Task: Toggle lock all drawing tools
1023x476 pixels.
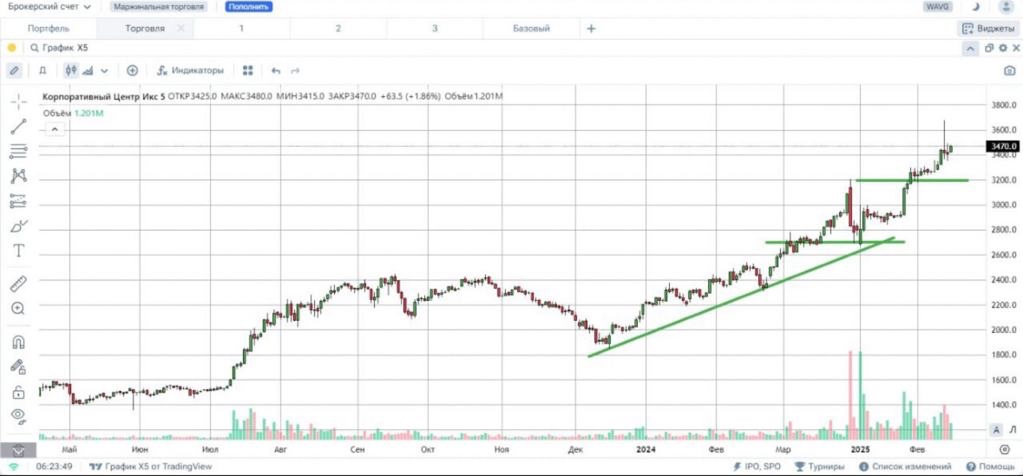Action: click(18, 391)
